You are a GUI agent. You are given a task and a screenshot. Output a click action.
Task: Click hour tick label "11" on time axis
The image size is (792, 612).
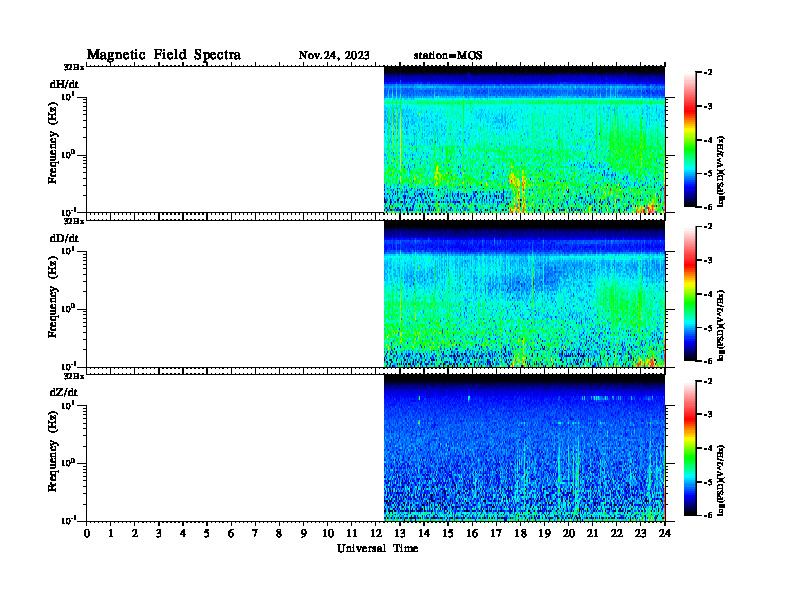[352, 534]
